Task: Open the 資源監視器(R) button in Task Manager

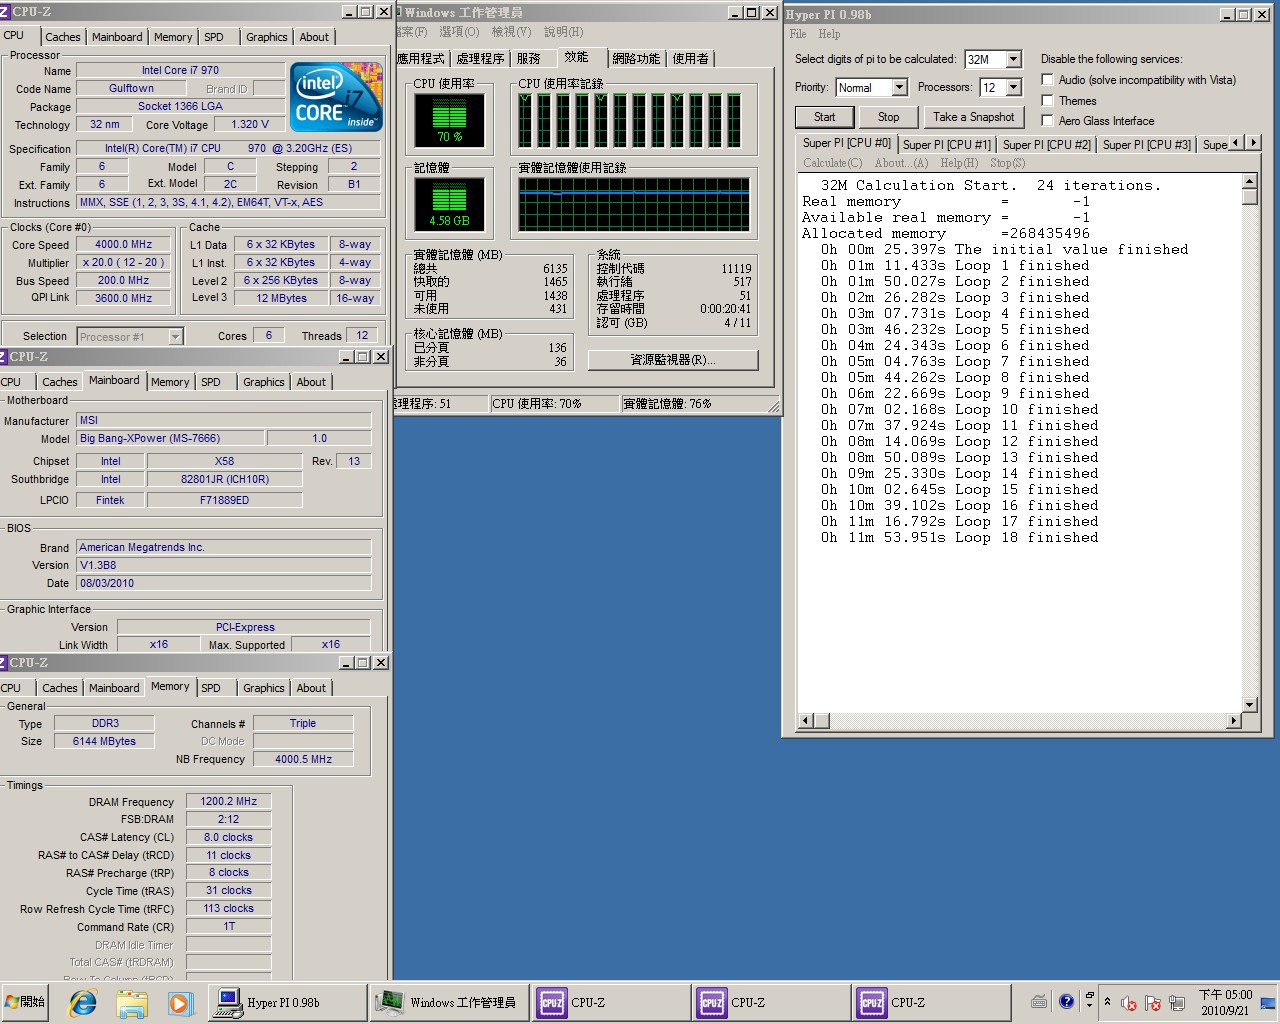Action: pyautogui.click(x=673, y=360)
